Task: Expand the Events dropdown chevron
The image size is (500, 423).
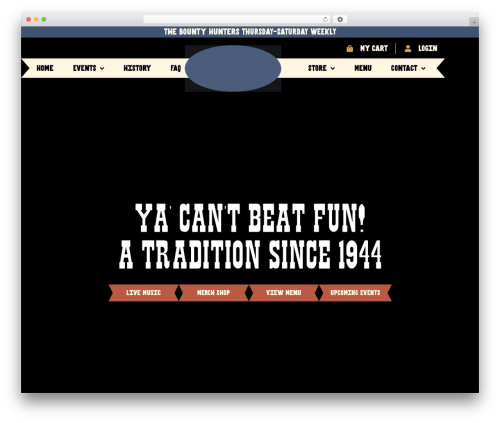Action: click(102, 68)
